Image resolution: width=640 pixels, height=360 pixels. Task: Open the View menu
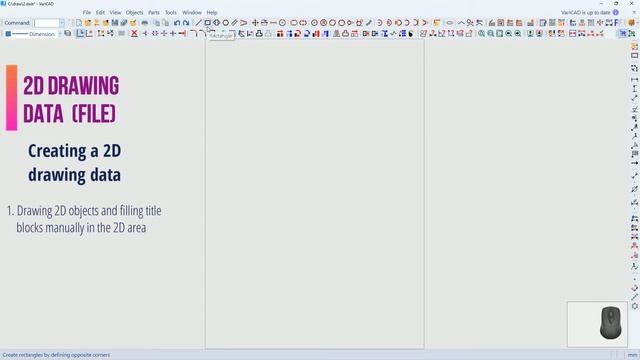click(x=115, y=13)
